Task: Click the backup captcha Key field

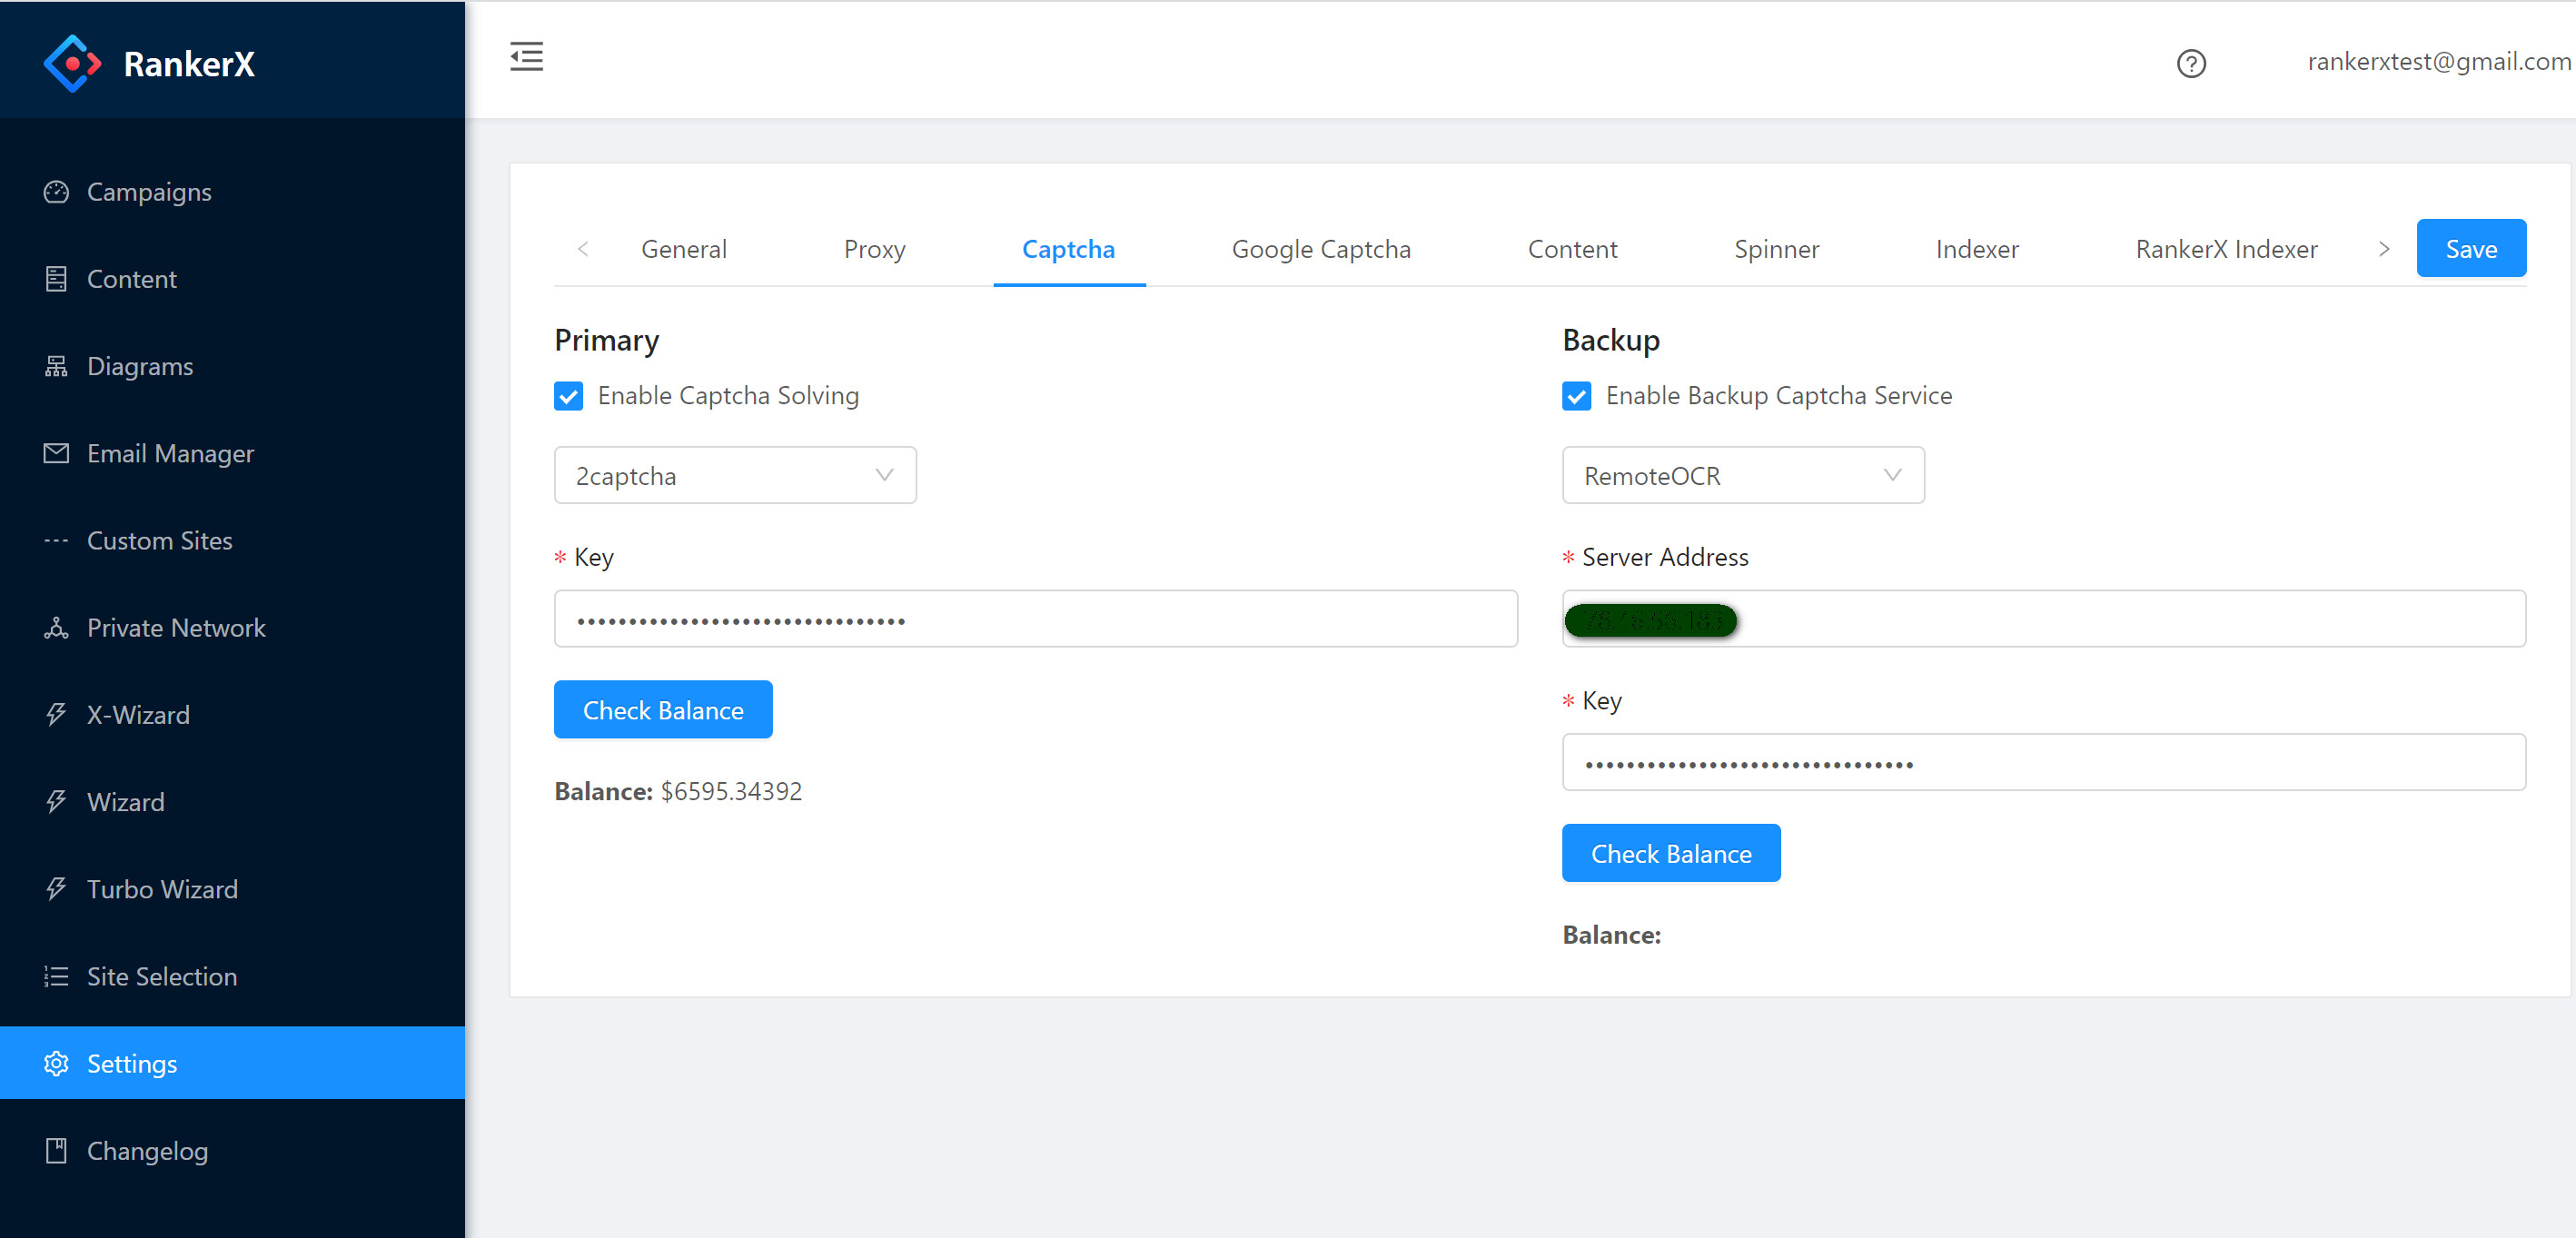Action: pyautogui.click(x=2044, y=762)
